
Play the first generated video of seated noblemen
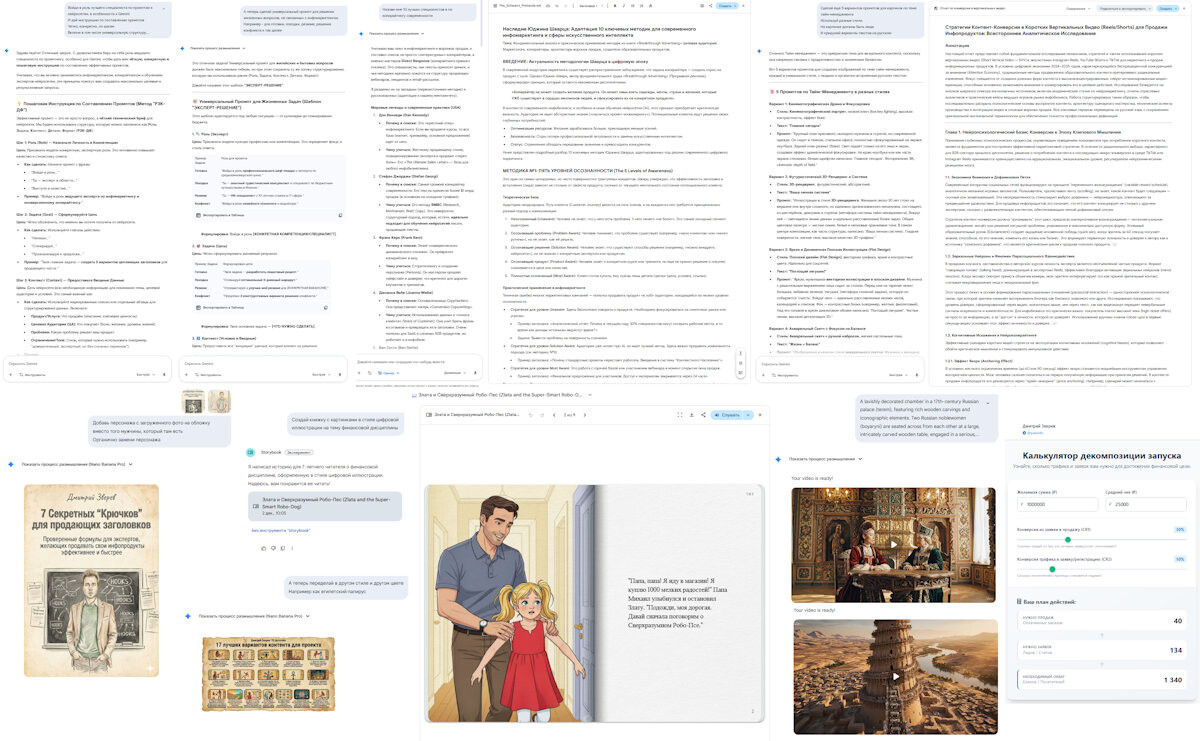point(893,545)
